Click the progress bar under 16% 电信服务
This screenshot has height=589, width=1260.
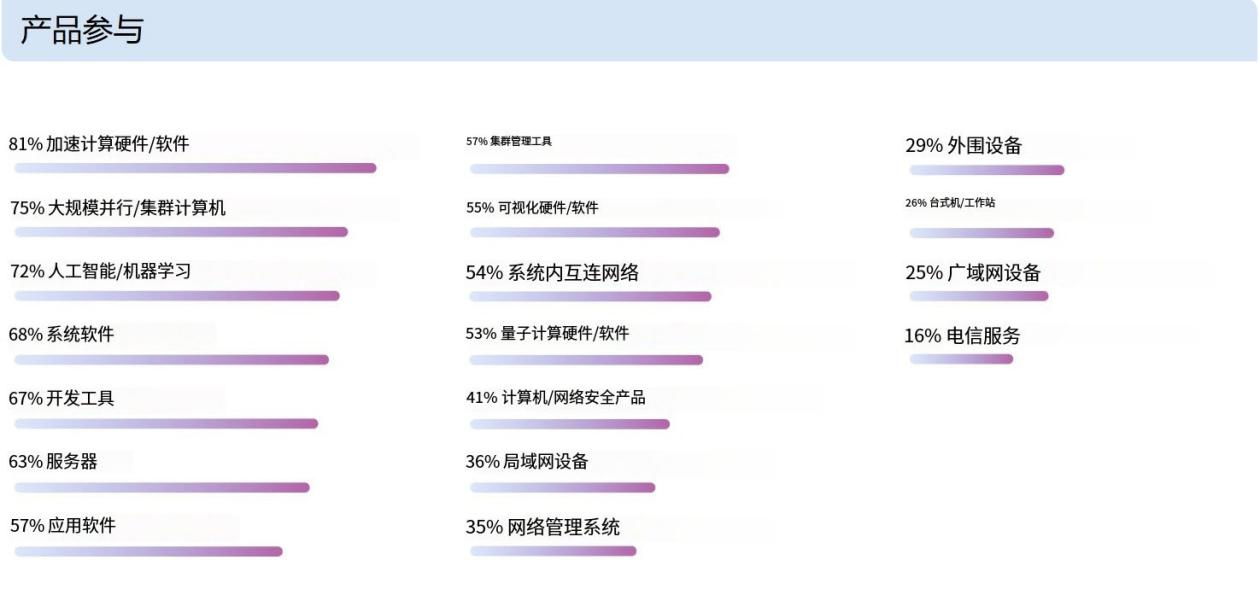tap(961, 359)
